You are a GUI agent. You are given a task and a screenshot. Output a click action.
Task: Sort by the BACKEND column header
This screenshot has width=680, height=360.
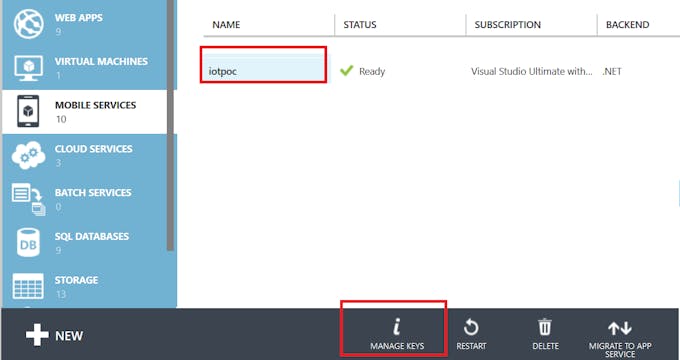click(x=628, y=25)
